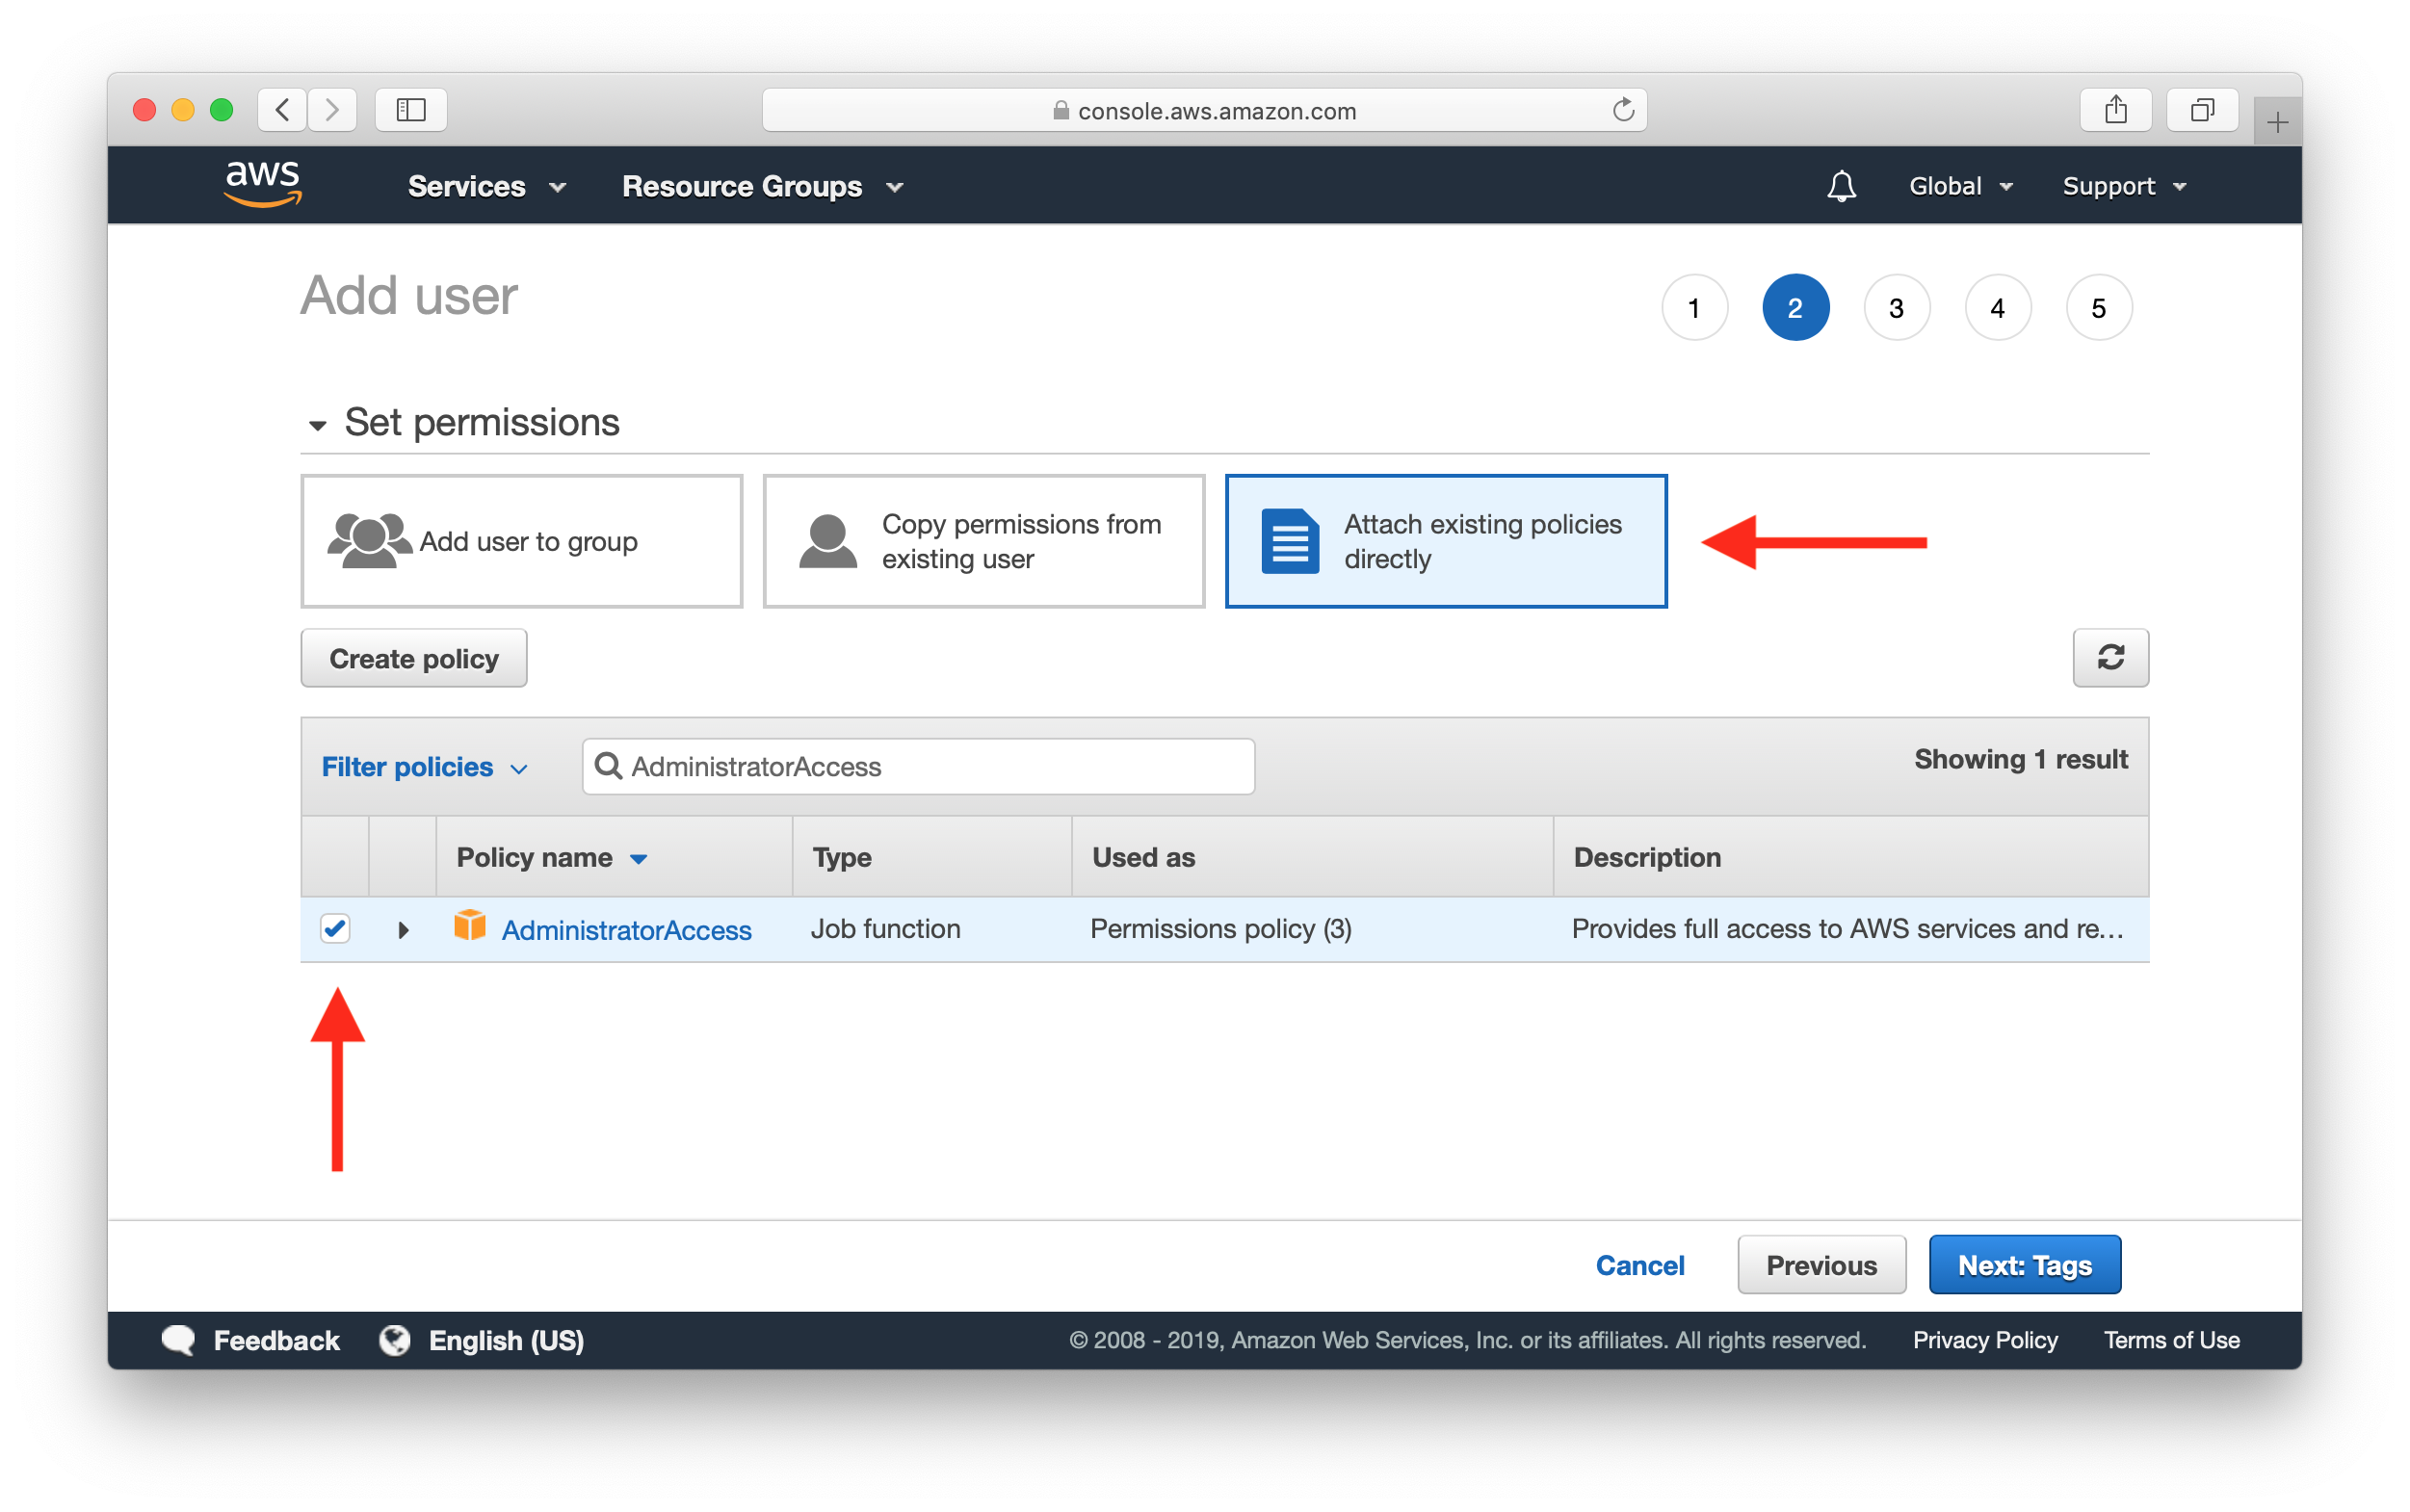This screenshot has width=2410, height=1512.
Task: Refresh the policy list
Action: point(2110,658)
